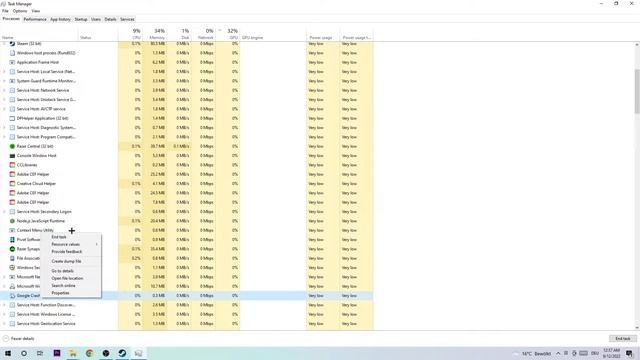
Task: Open File Explorer from the taskbar
Action: [x=73, y=353]
